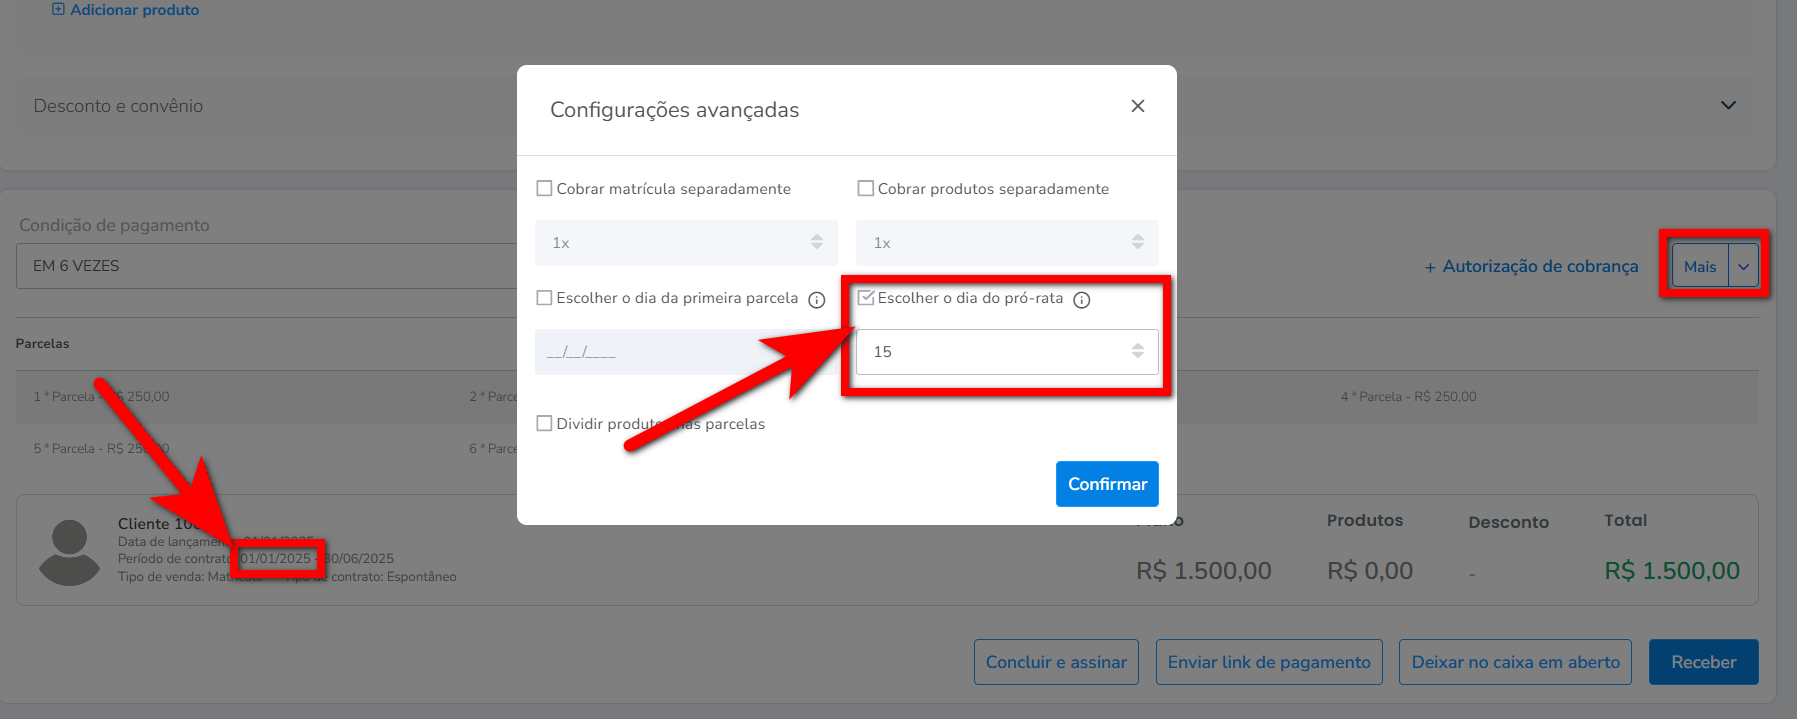1797x719 pixels.
Task: Enable Cobrar matrícula separadamente checkbox
Action: pos(545,189)
